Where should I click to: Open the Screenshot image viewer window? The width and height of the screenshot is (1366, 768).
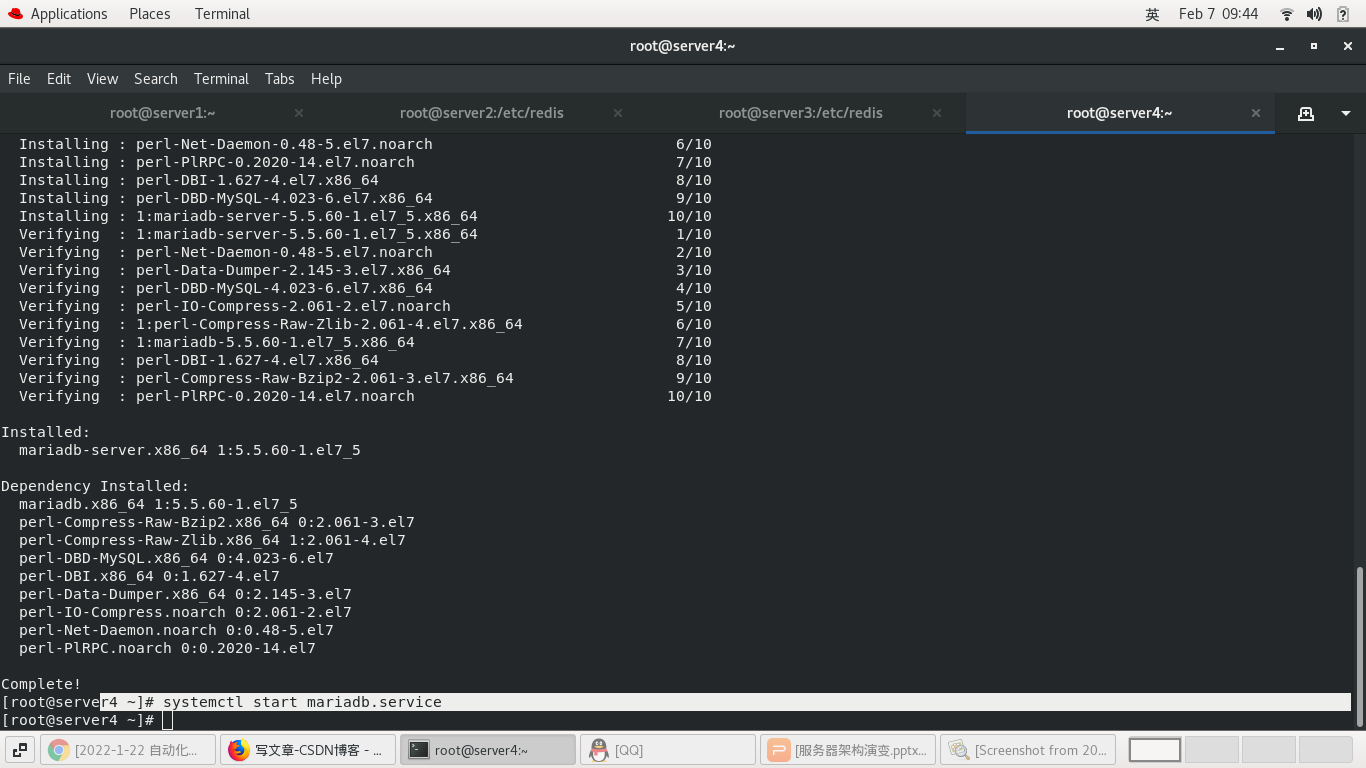[x=1027, y=749]
